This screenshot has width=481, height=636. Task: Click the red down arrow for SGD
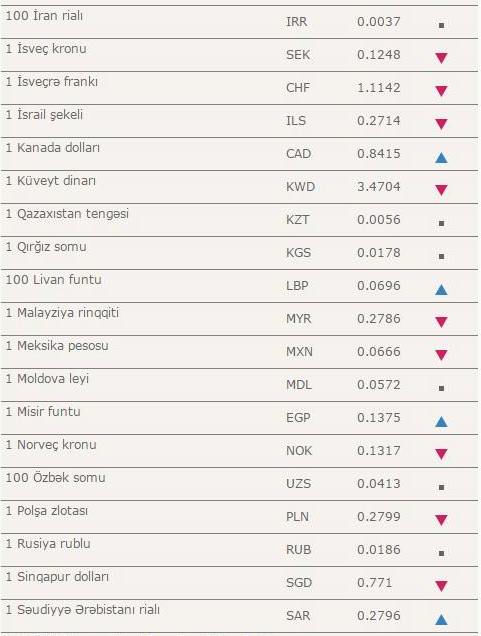click(x=441, y=586)
